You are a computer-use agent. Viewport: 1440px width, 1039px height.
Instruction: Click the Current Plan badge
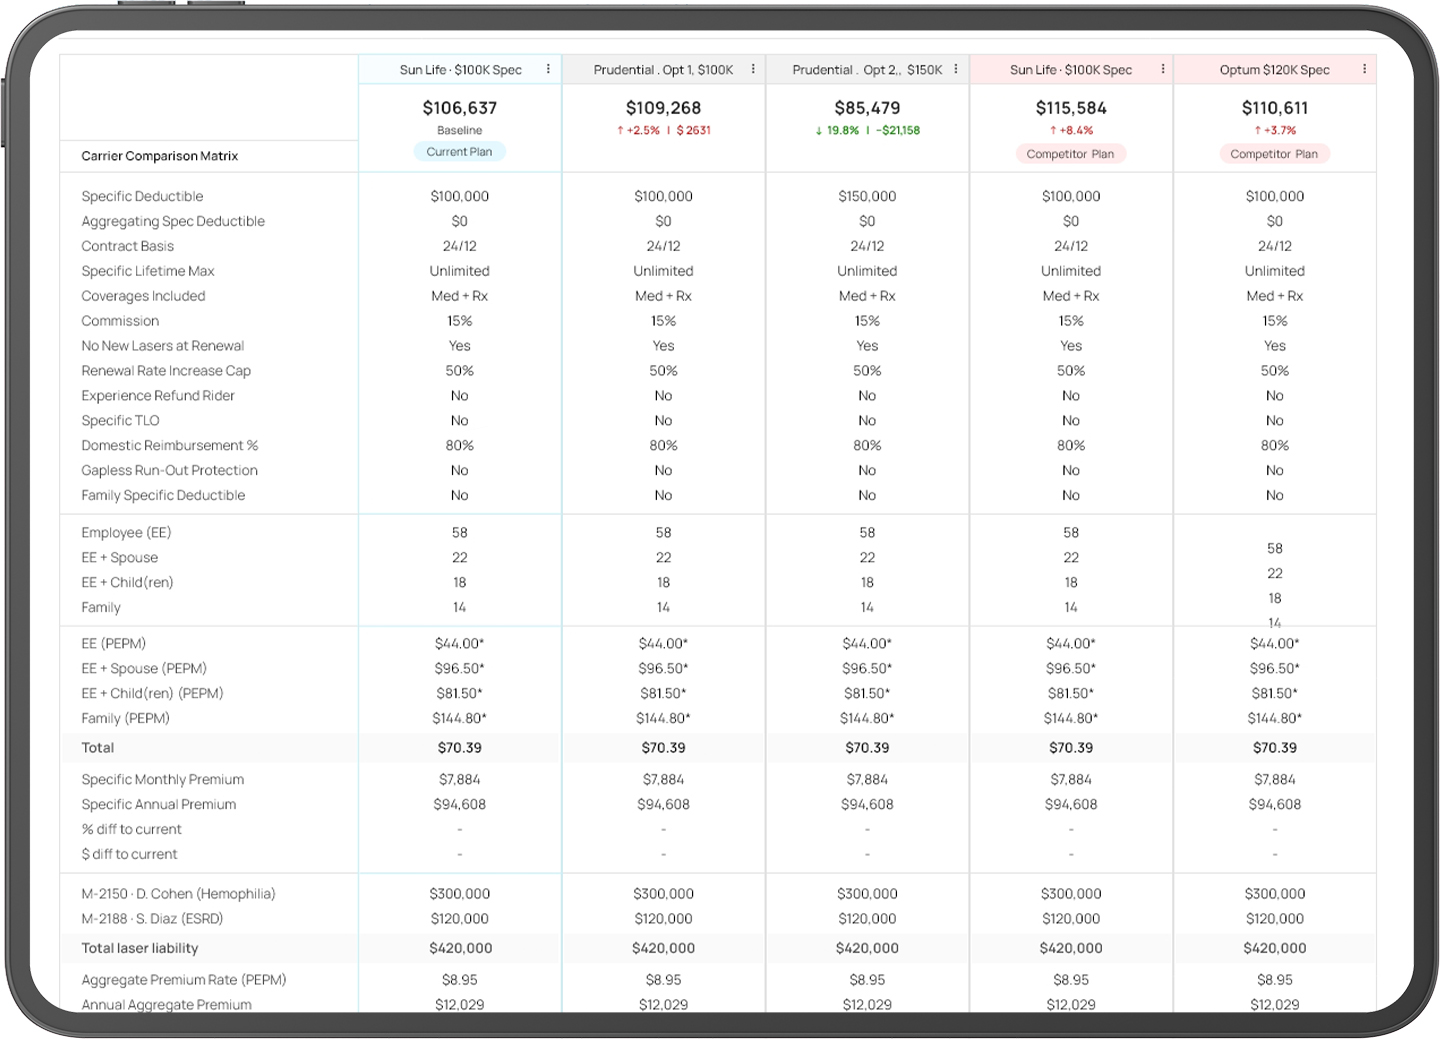460,152
